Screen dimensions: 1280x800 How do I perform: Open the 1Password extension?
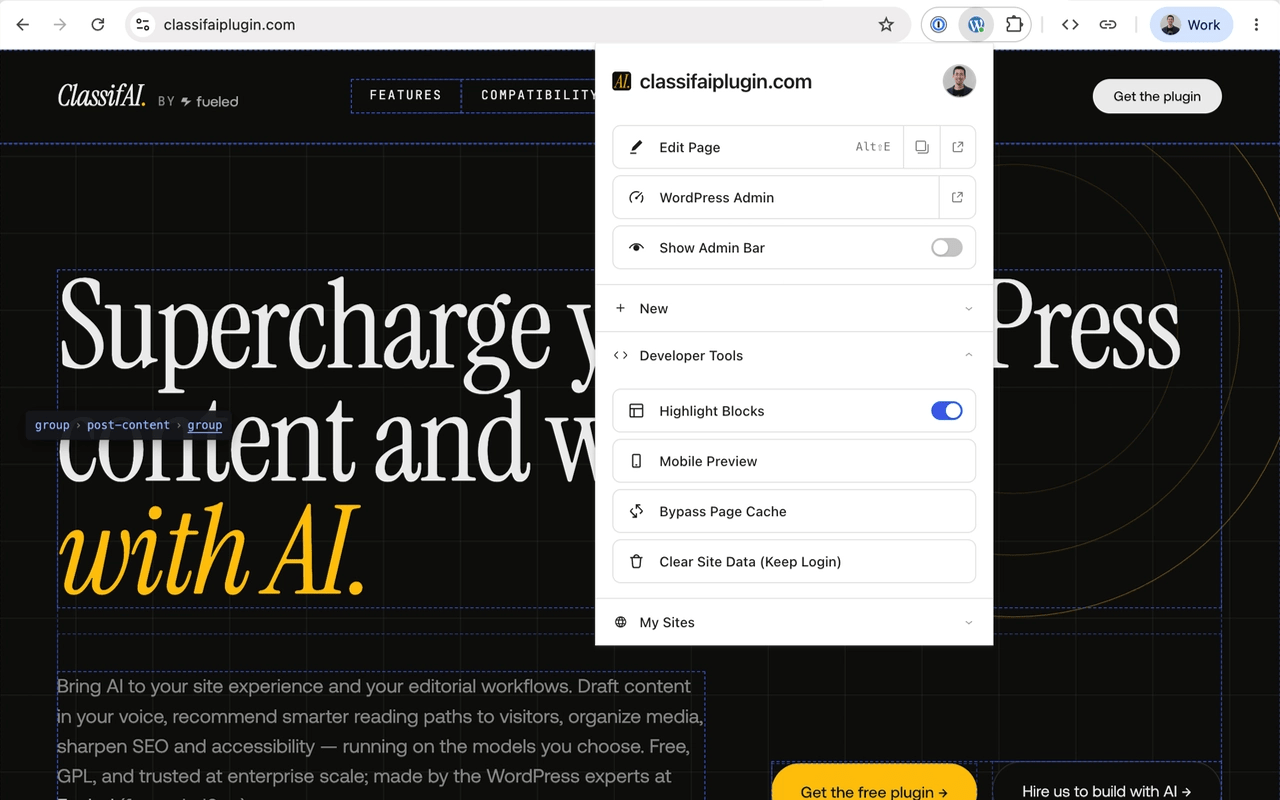tap(938, 25)
